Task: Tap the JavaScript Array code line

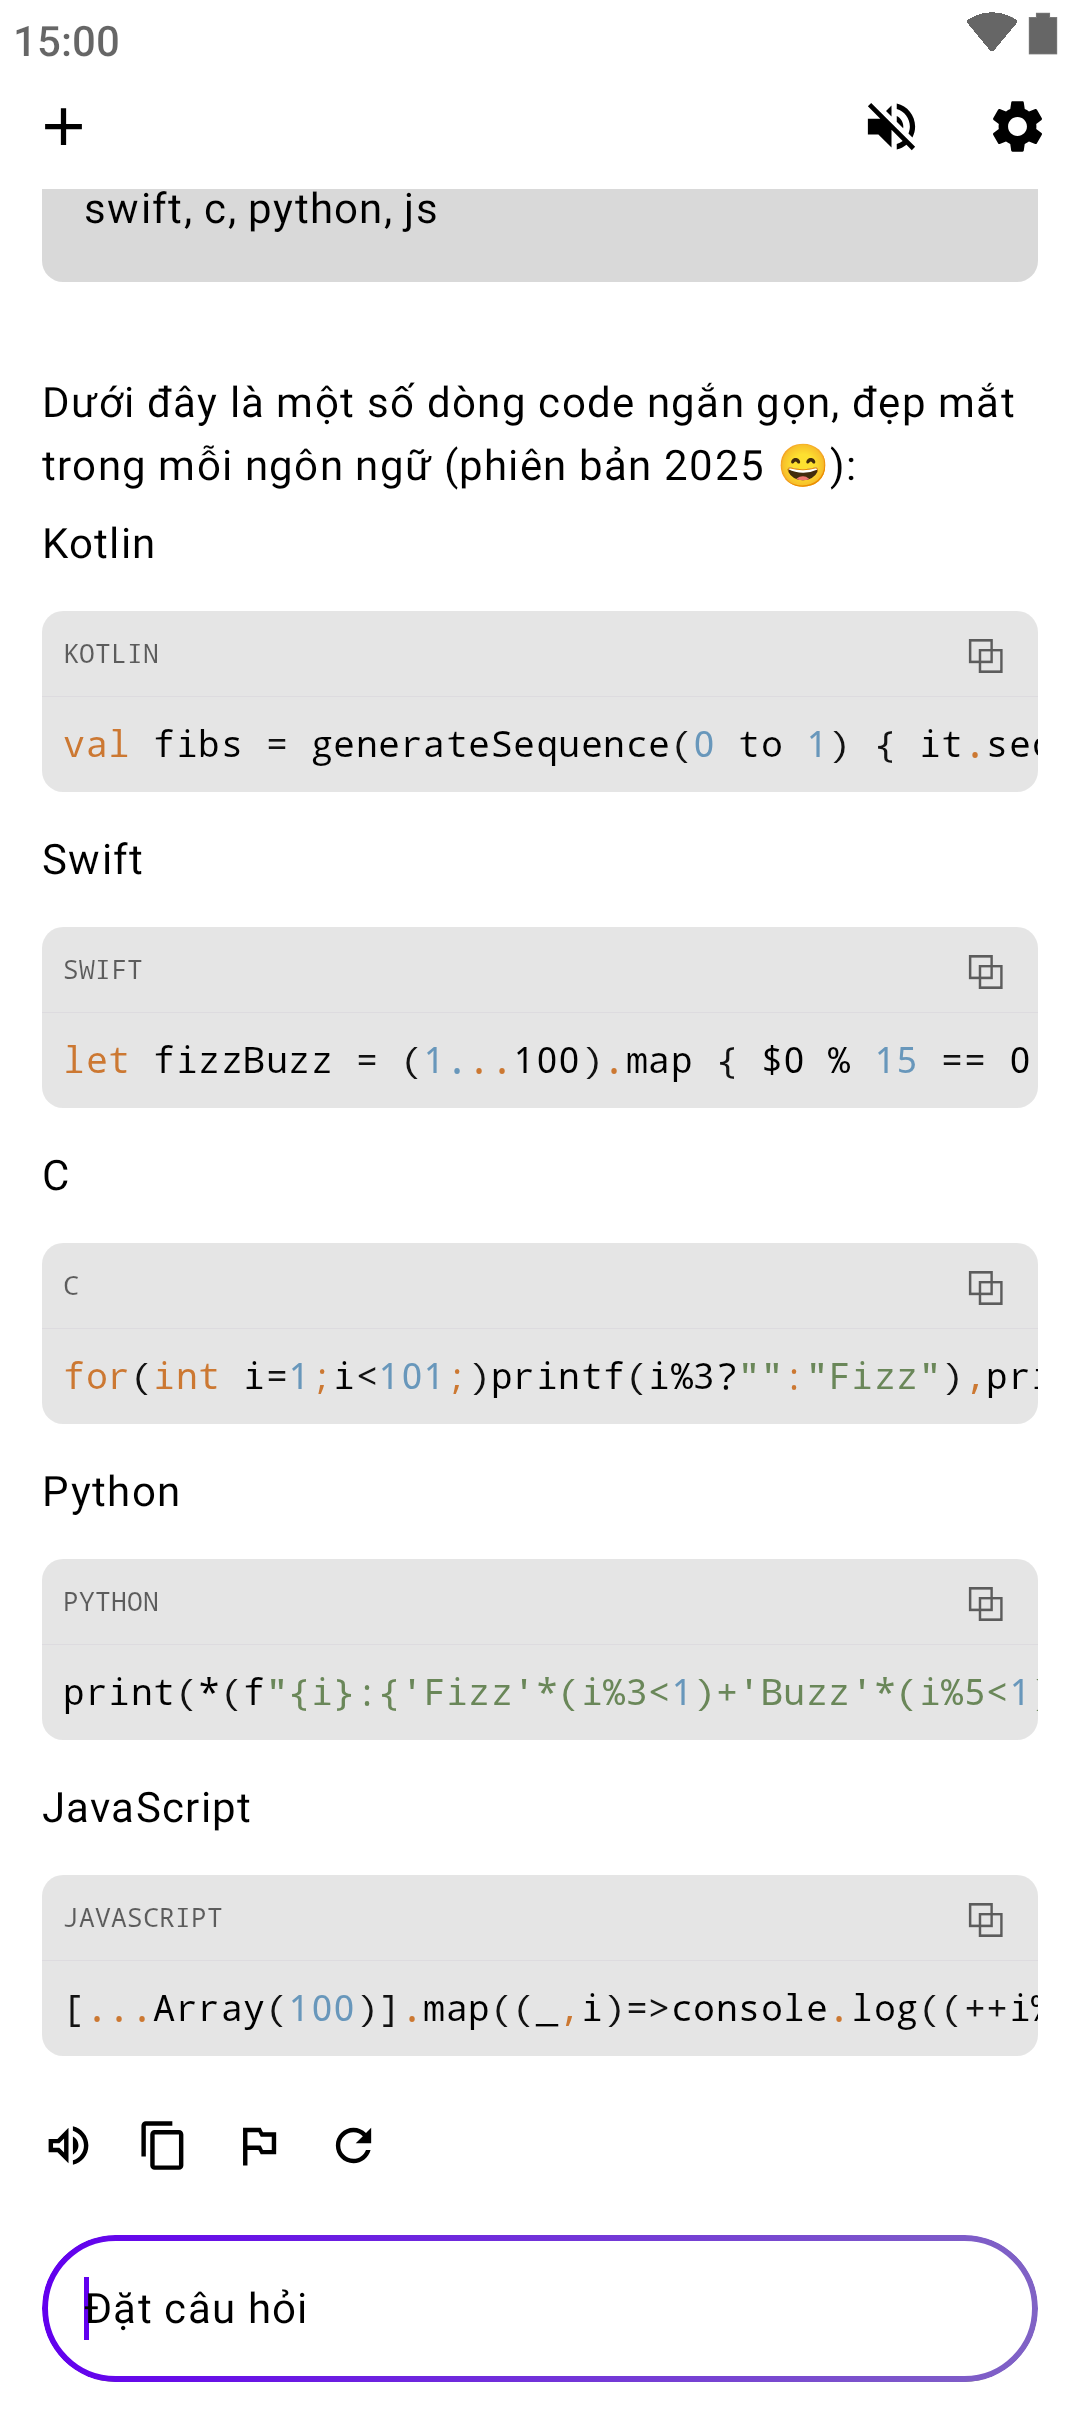Action: tap(540, 2009)
